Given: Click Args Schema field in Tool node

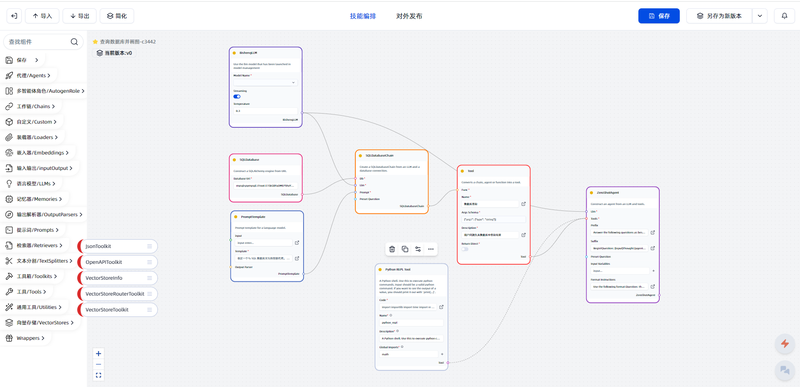Looking at the screenshot, I should [493, 219].
